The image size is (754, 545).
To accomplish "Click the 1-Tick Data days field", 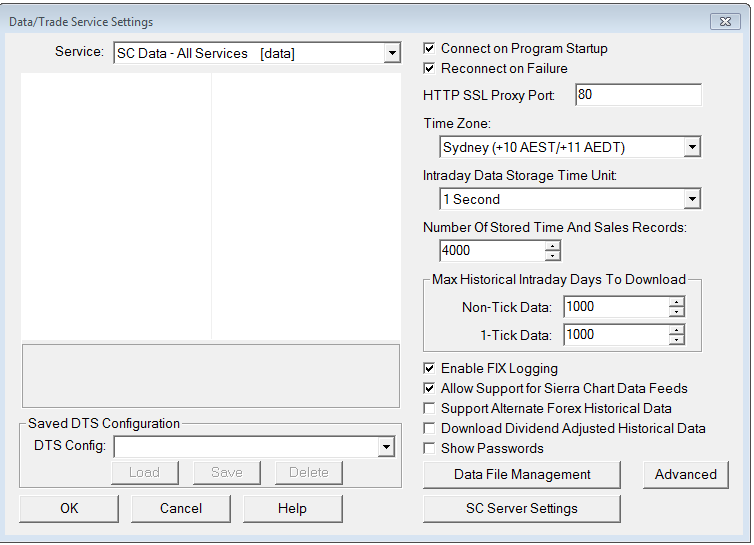I will 616,335.
